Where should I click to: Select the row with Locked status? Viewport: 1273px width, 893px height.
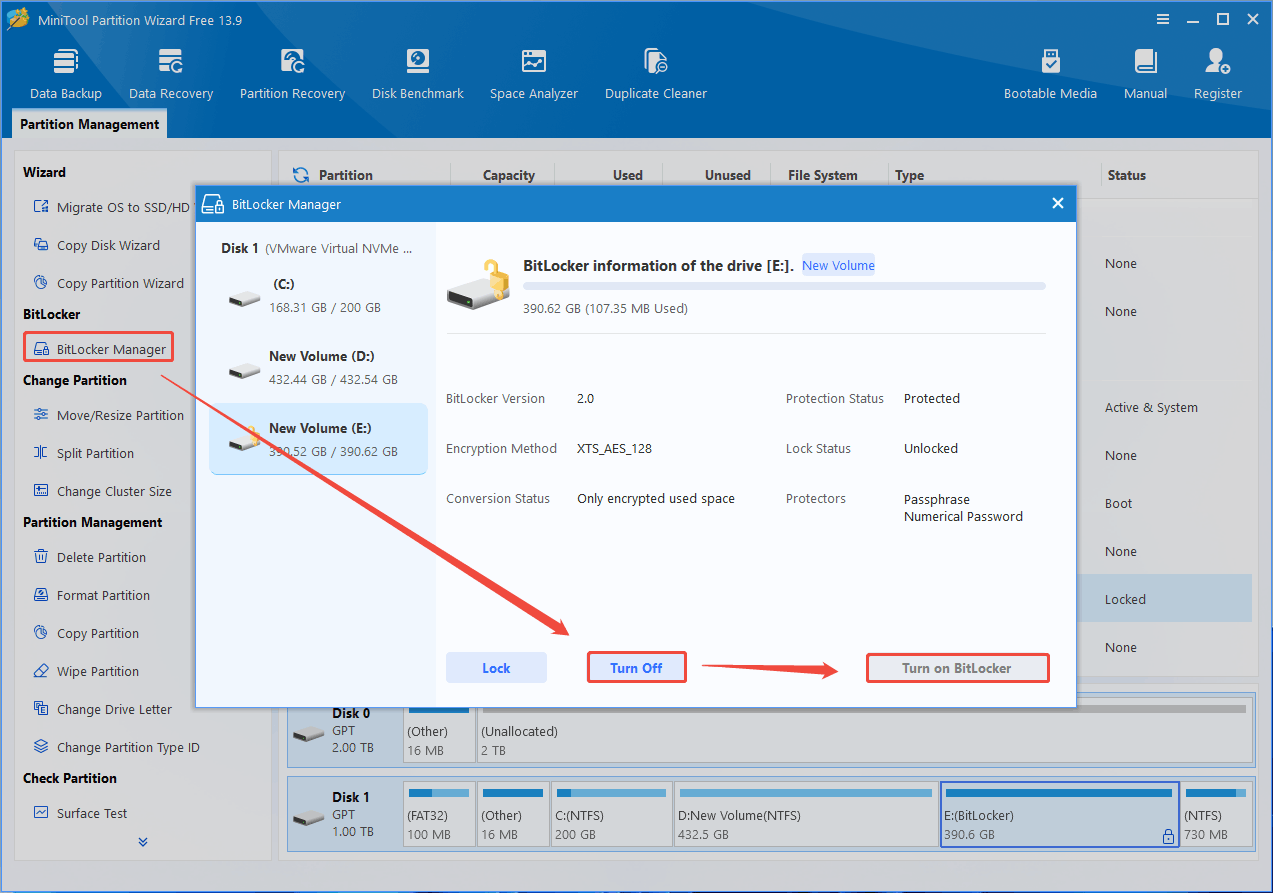[x=1164, y=599]
